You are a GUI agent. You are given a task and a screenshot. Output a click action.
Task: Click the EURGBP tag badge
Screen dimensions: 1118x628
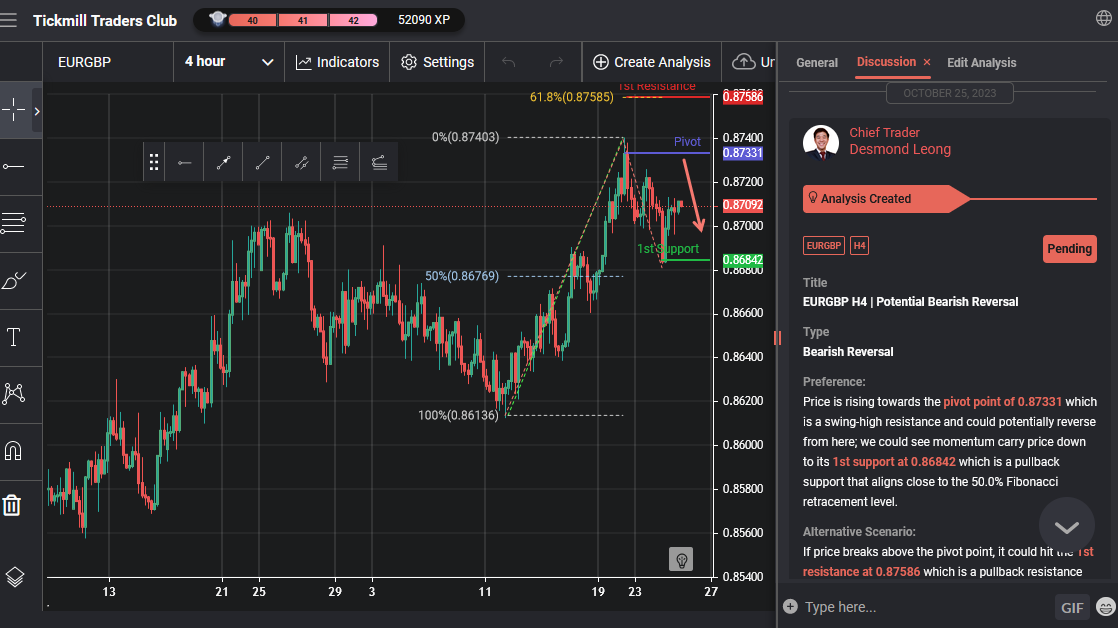pos(824,246)
